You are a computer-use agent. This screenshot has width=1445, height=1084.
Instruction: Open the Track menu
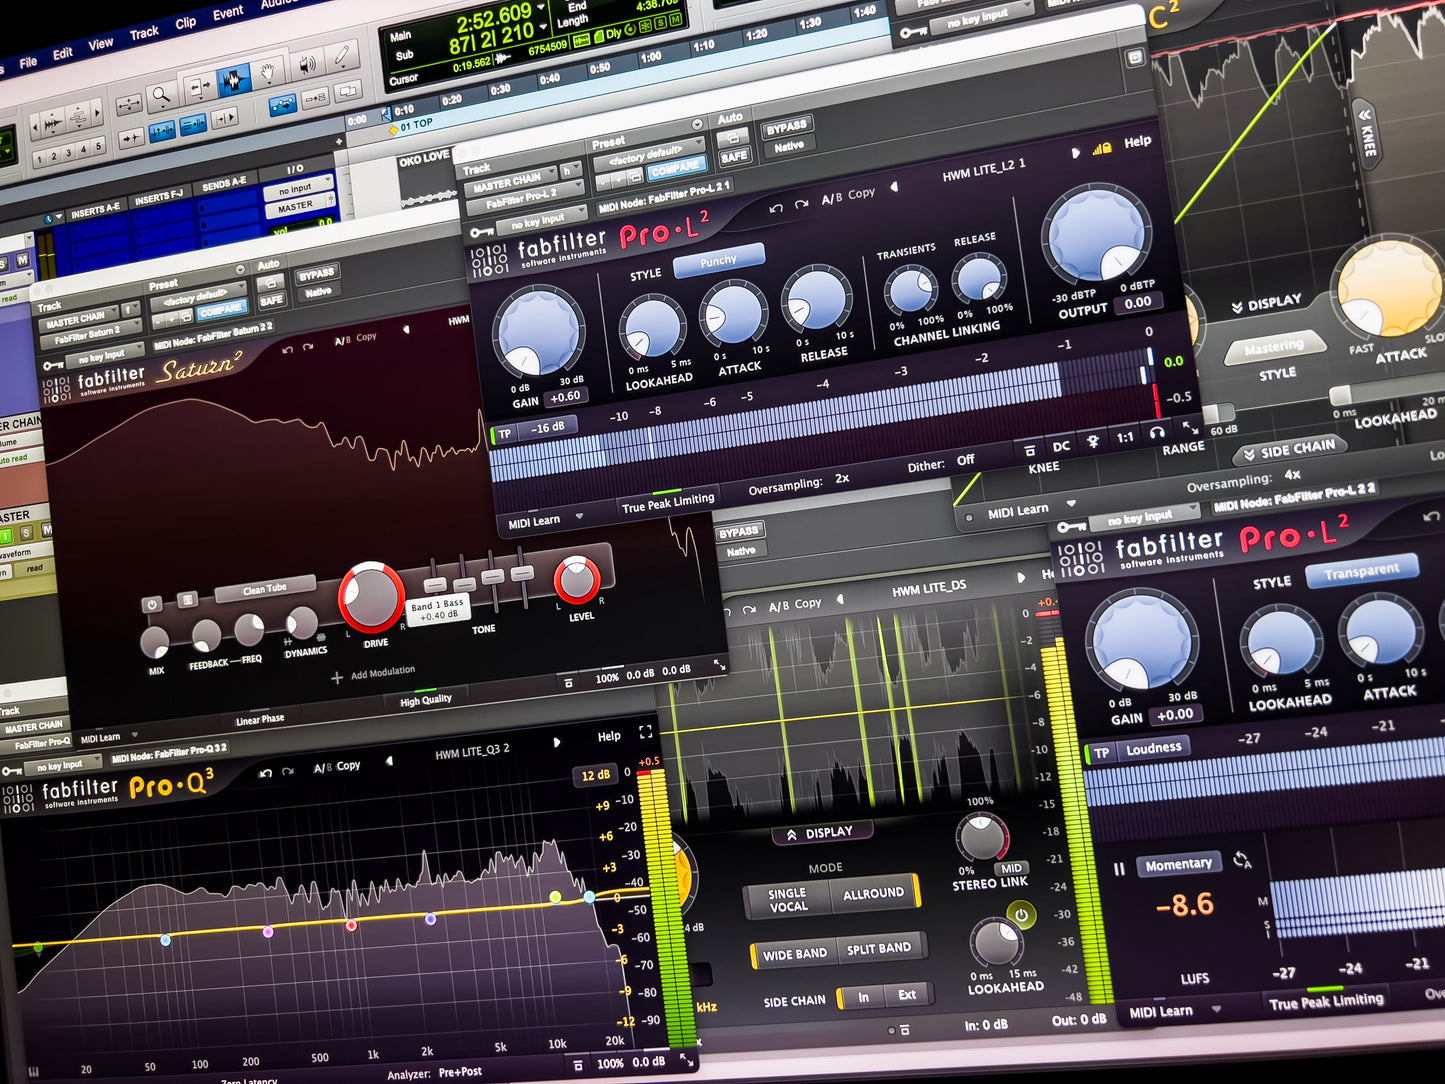tap(144, 33)
